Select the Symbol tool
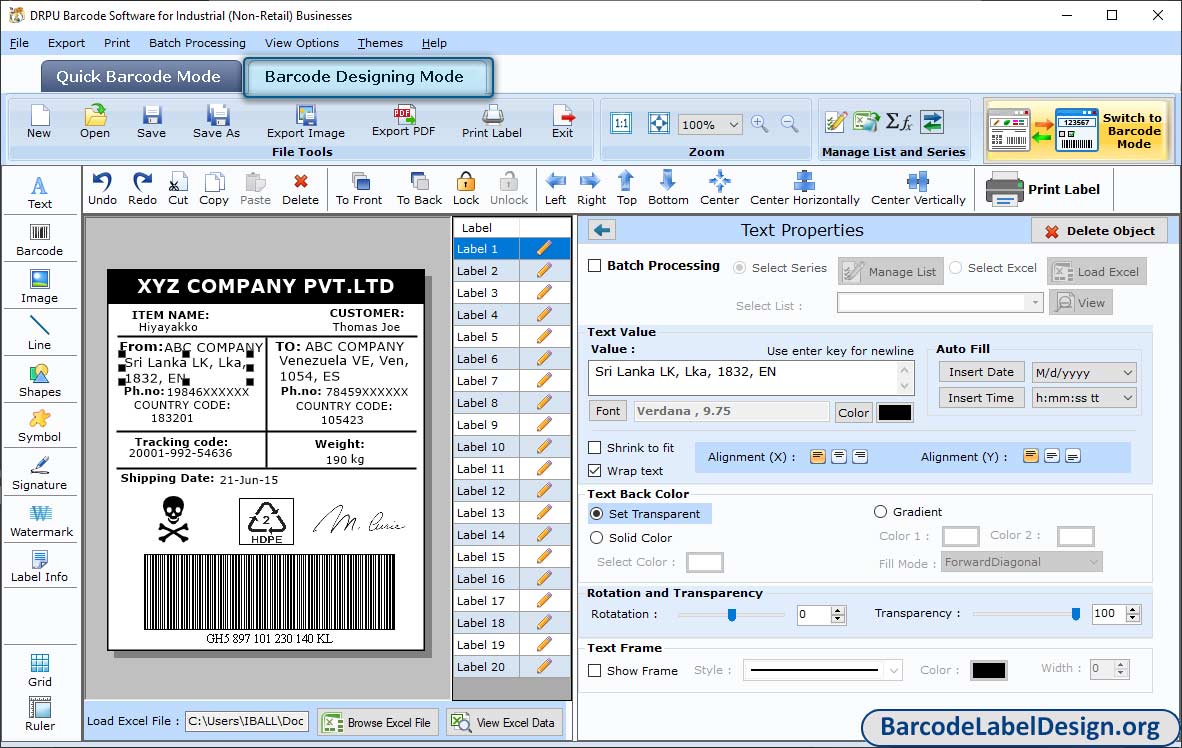The image size is (1182, 748). pyautogui.click(x=39, y=426)
